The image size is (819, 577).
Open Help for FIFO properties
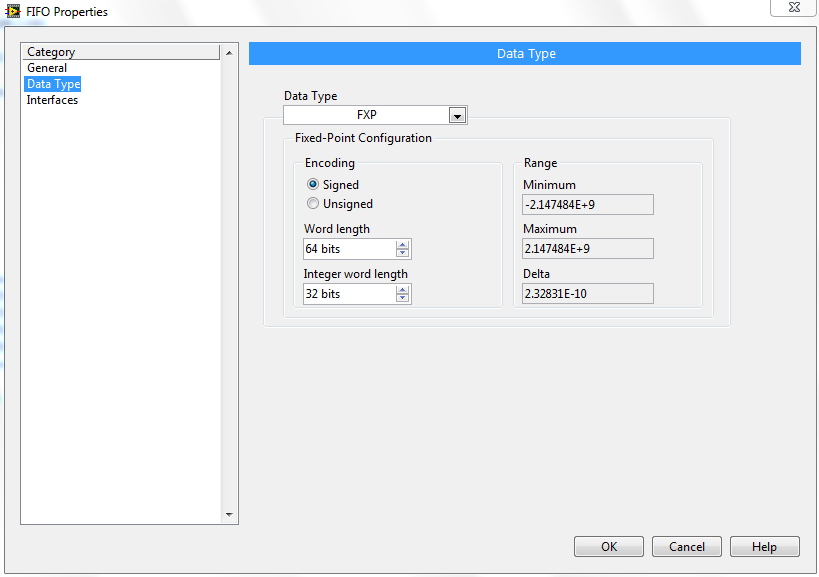point(765,547)
